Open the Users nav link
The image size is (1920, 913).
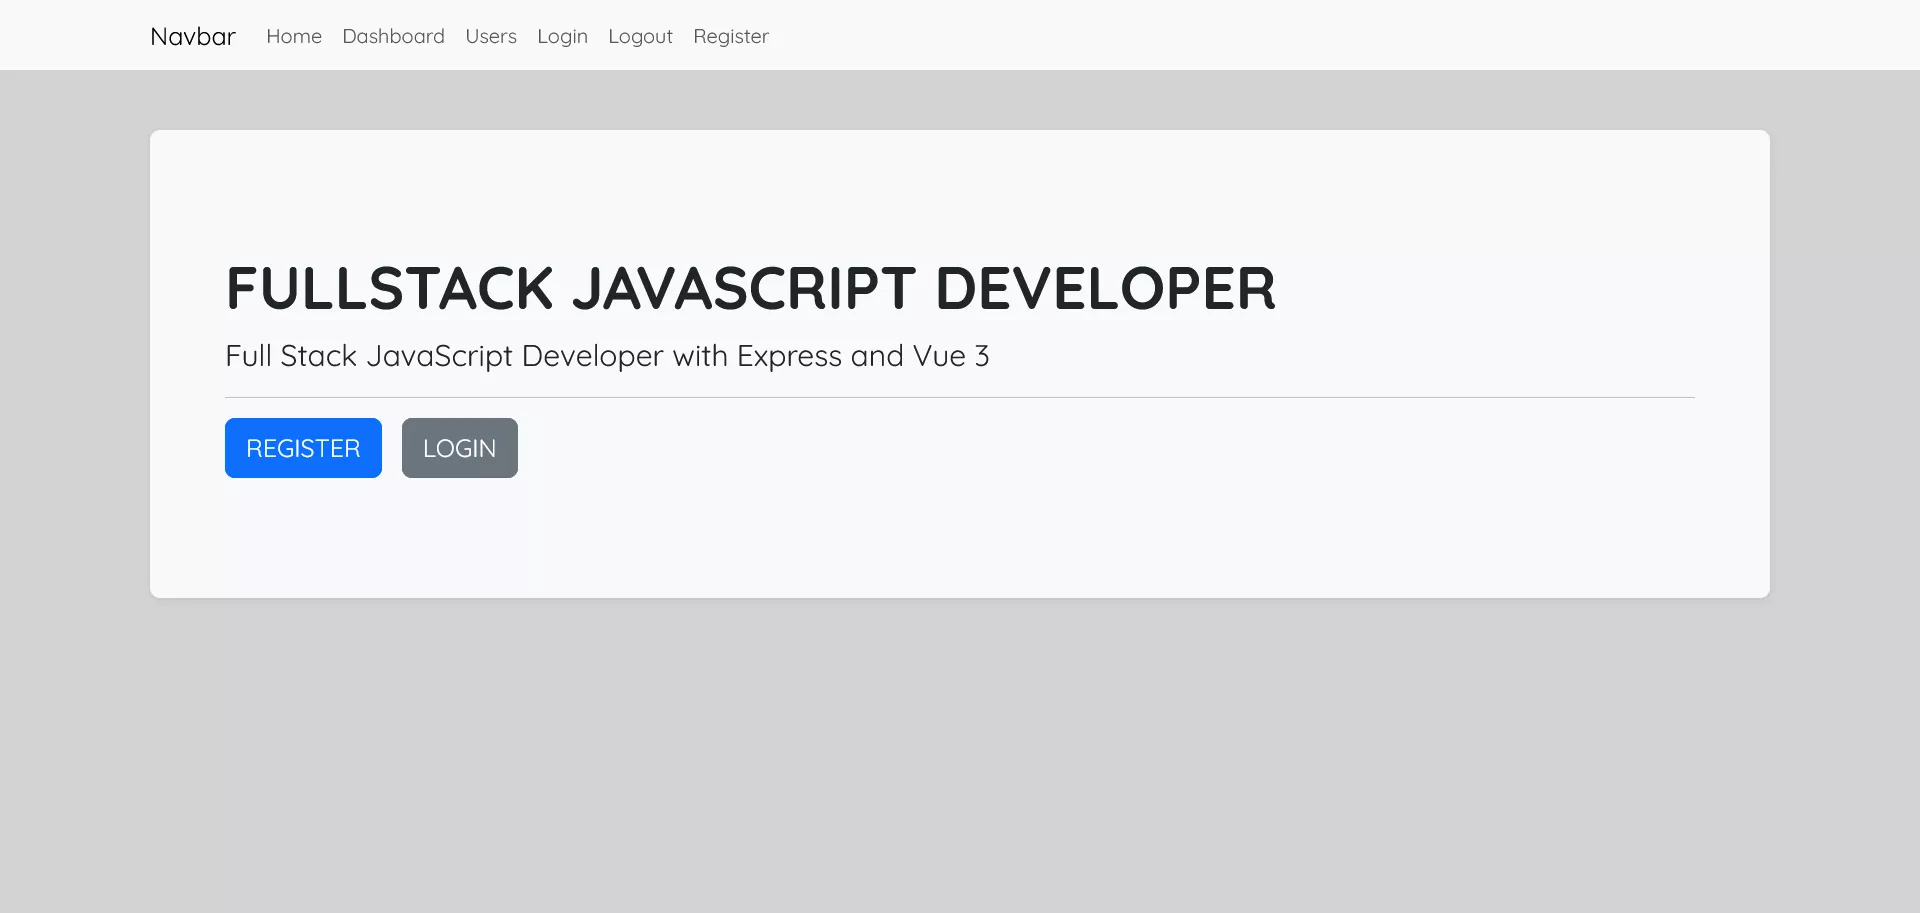(x=491, y=36)
